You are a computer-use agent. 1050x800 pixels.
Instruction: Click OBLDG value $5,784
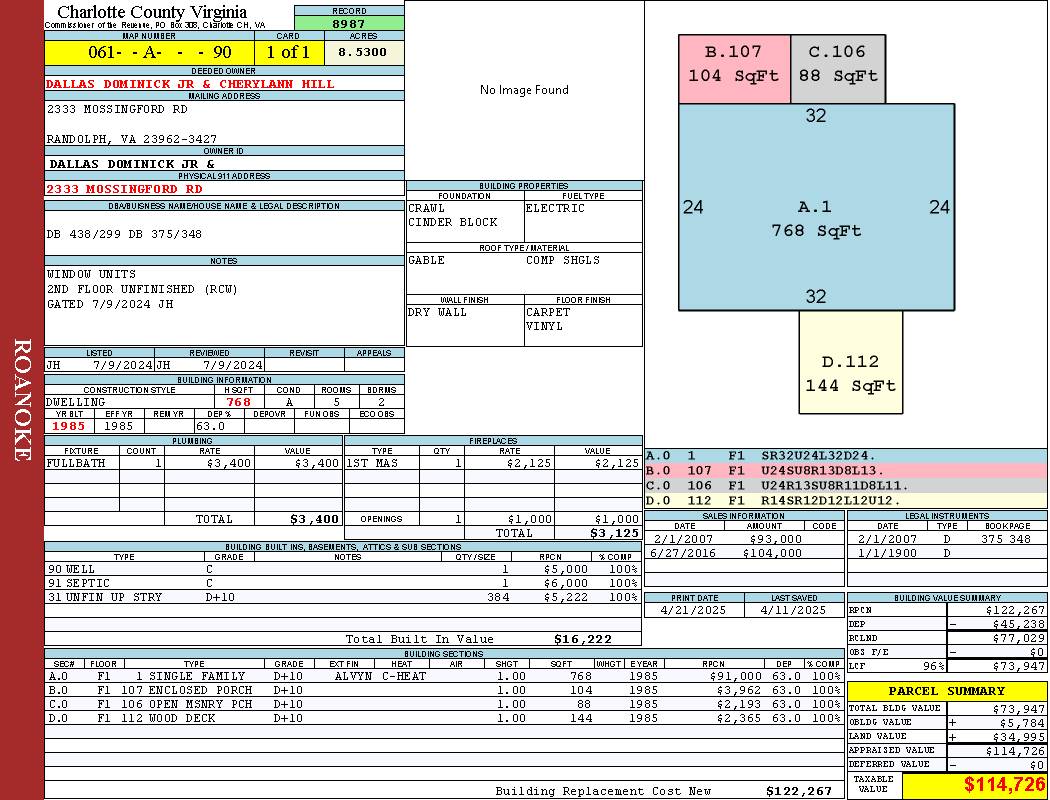(1022, 722)
